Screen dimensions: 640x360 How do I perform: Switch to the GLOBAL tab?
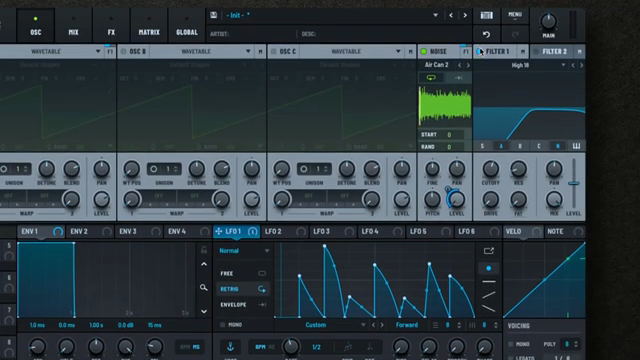(187, 25)
